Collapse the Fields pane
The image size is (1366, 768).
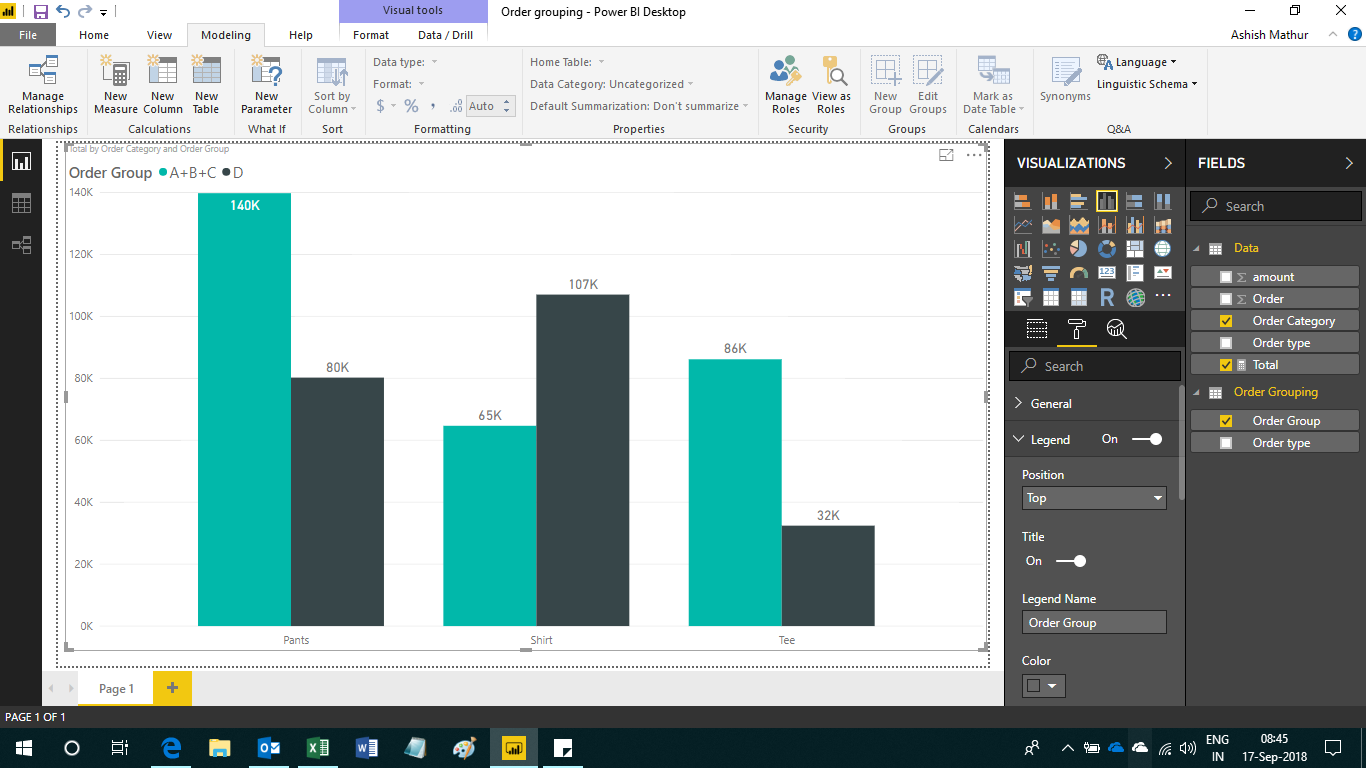click(1349, 163)
